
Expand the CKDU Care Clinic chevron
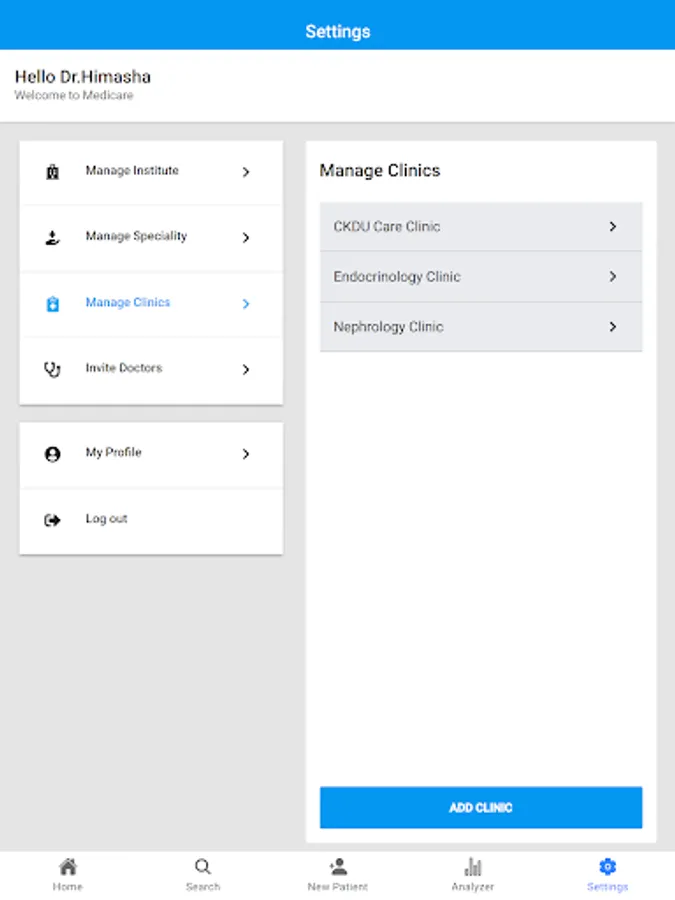[x=613, y=227]
